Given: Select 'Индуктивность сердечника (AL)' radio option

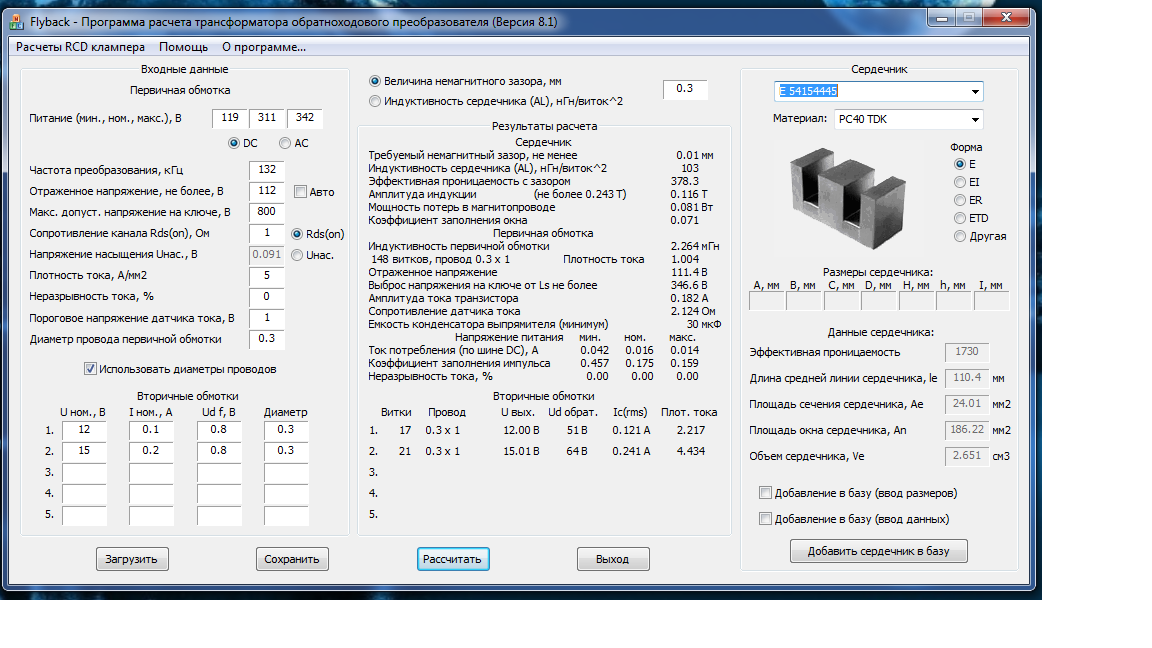Looking at the screenshot, I should pyautogui.click(x=375, y=101).
